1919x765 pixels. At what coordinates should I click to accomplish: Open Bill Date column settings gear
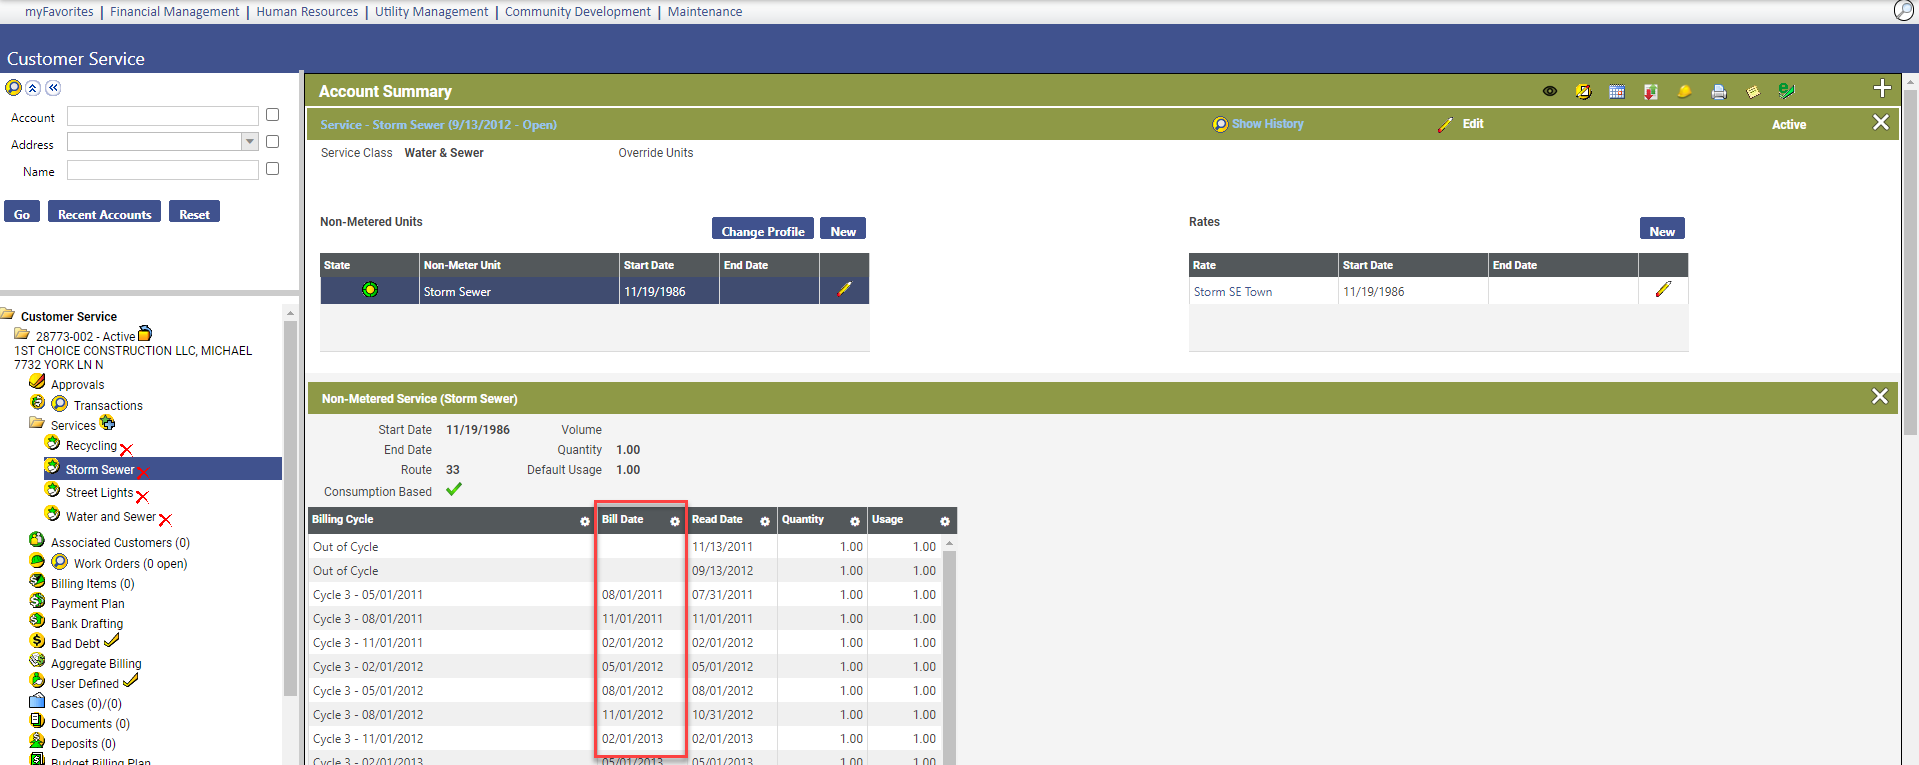[674, 521]
